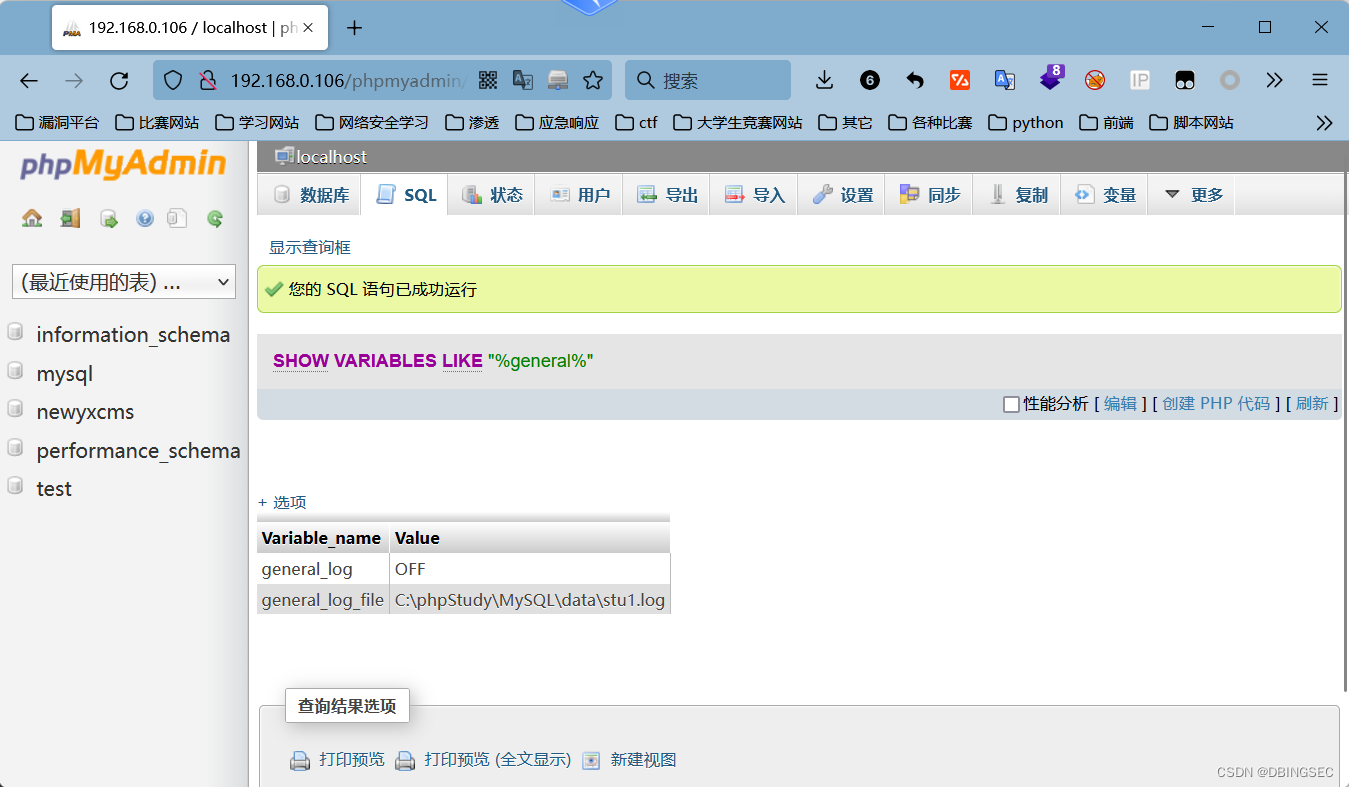This screenshot has height=787, width=1349.
Task: Switch to the SQL tab
Action: pos(404,195)
